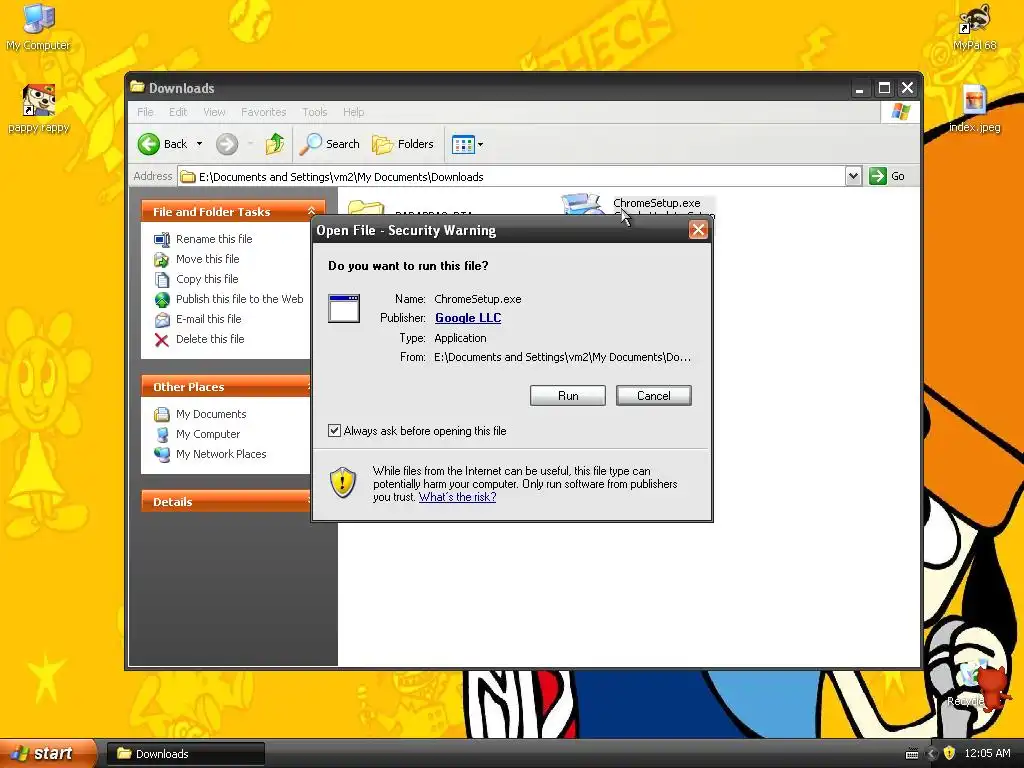
Task: Open My Computer desktop icon
Action: pos(38,27)
